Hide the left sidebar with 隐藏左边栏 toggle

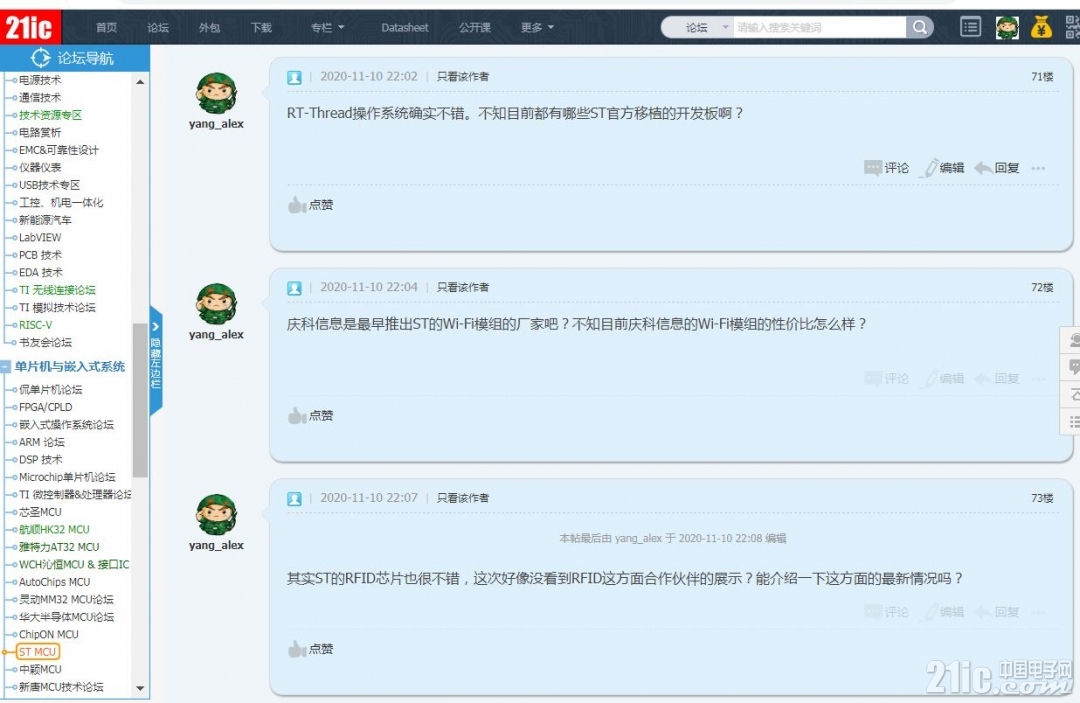(x=156, y=360)
